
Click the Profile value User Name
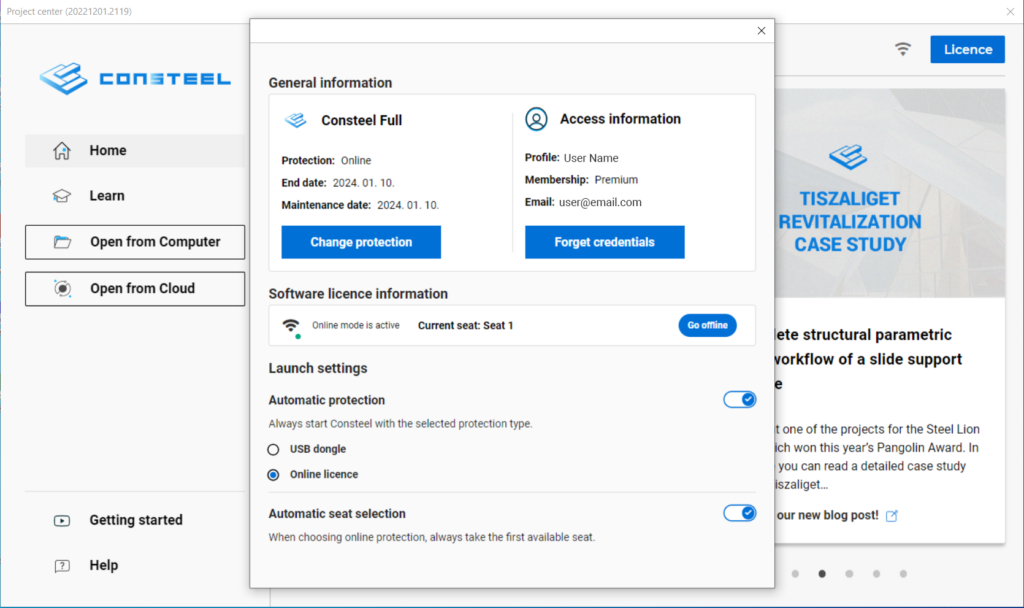pos(591,158)
